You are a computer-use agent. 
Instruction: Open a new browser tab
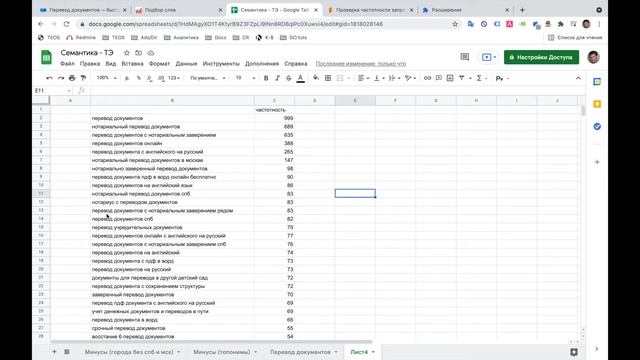522,10
